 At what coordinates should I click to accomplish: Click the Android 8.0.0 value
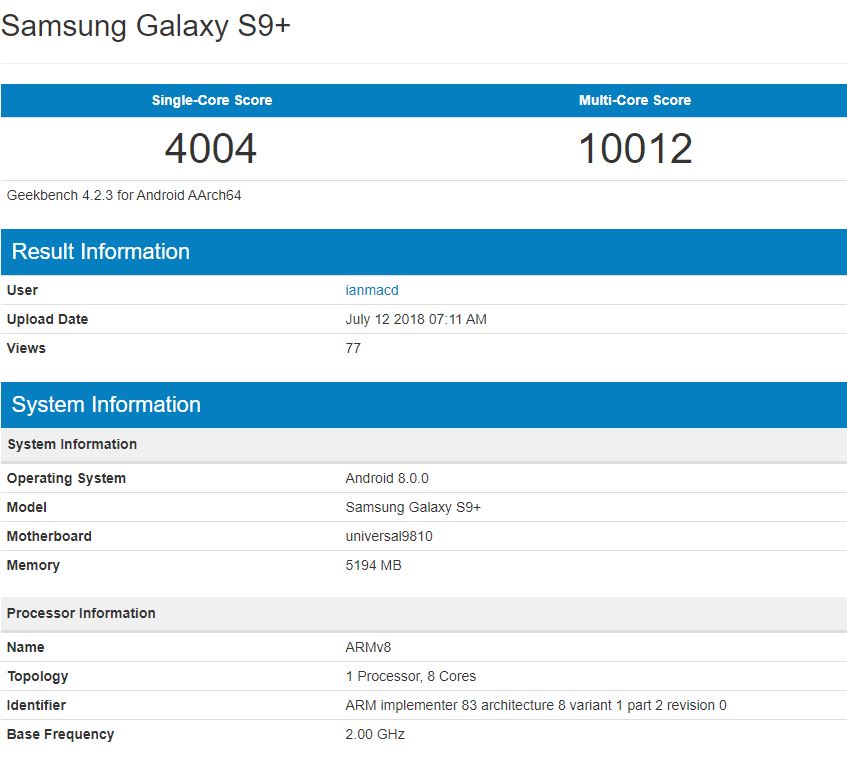[x=387, y=478]
